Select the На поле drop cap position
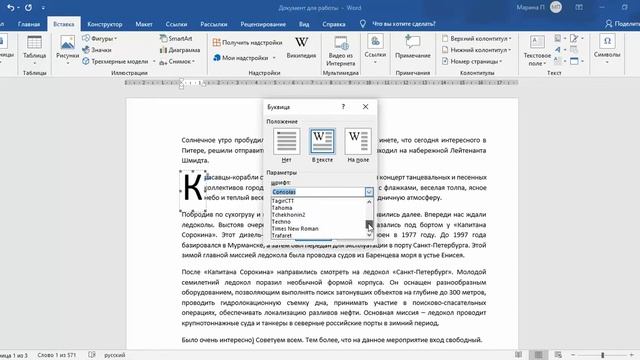 (x=358, y=145)
